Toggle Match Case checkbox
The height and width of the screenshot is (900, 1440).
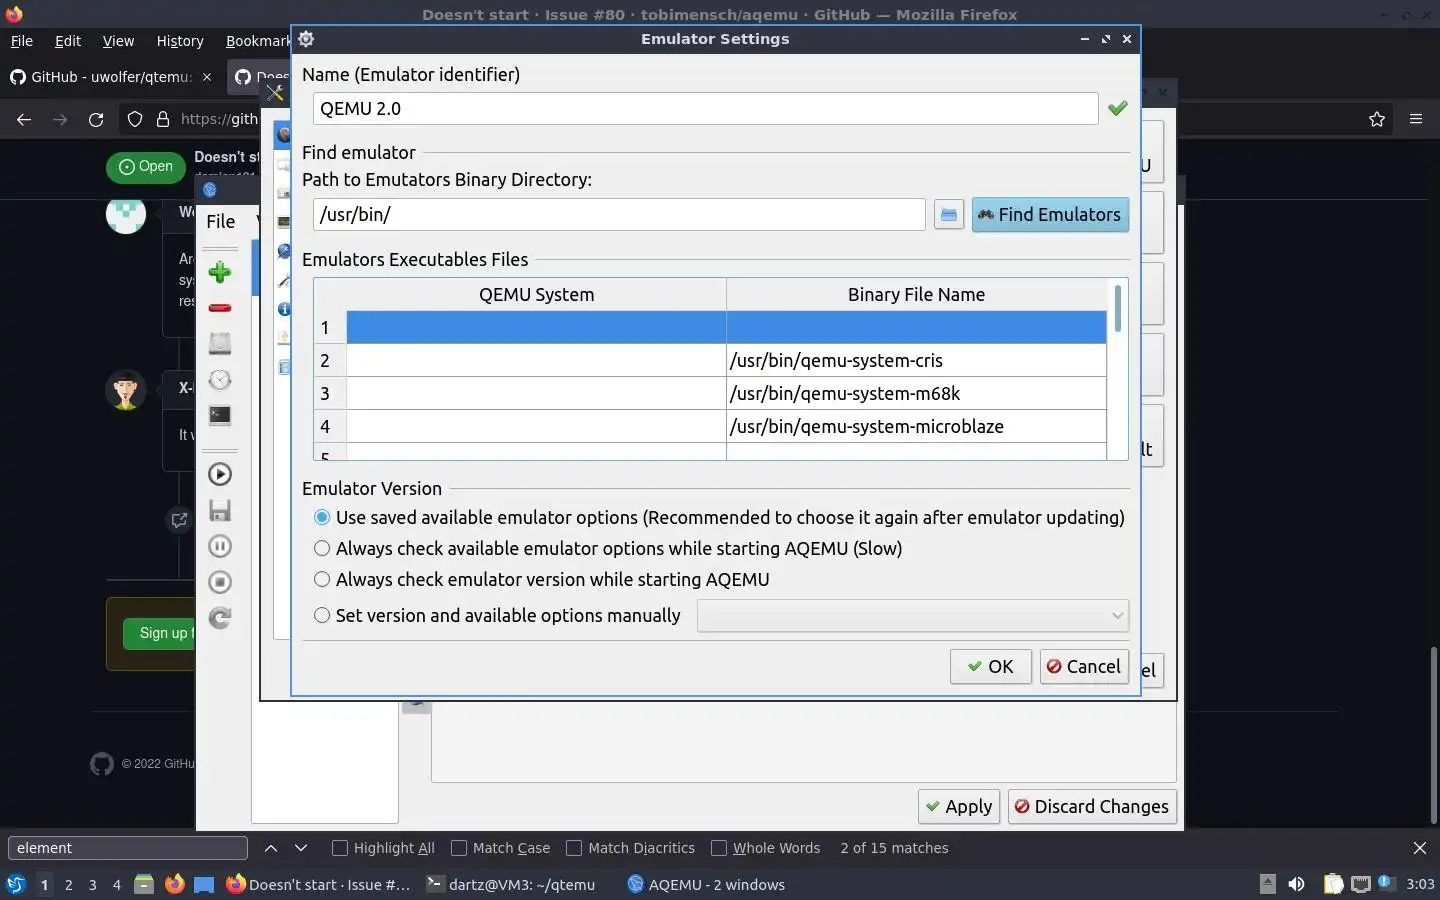pyautogui.click(x=459, y=848)
